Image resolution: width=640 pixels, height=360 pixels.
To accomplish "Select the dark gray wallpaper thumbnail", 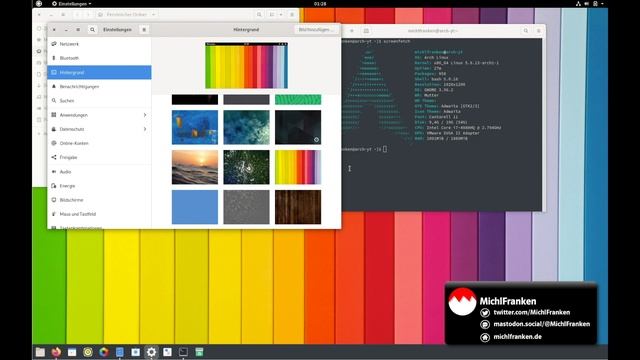I will pyautogui.click(x=247, y=99).
